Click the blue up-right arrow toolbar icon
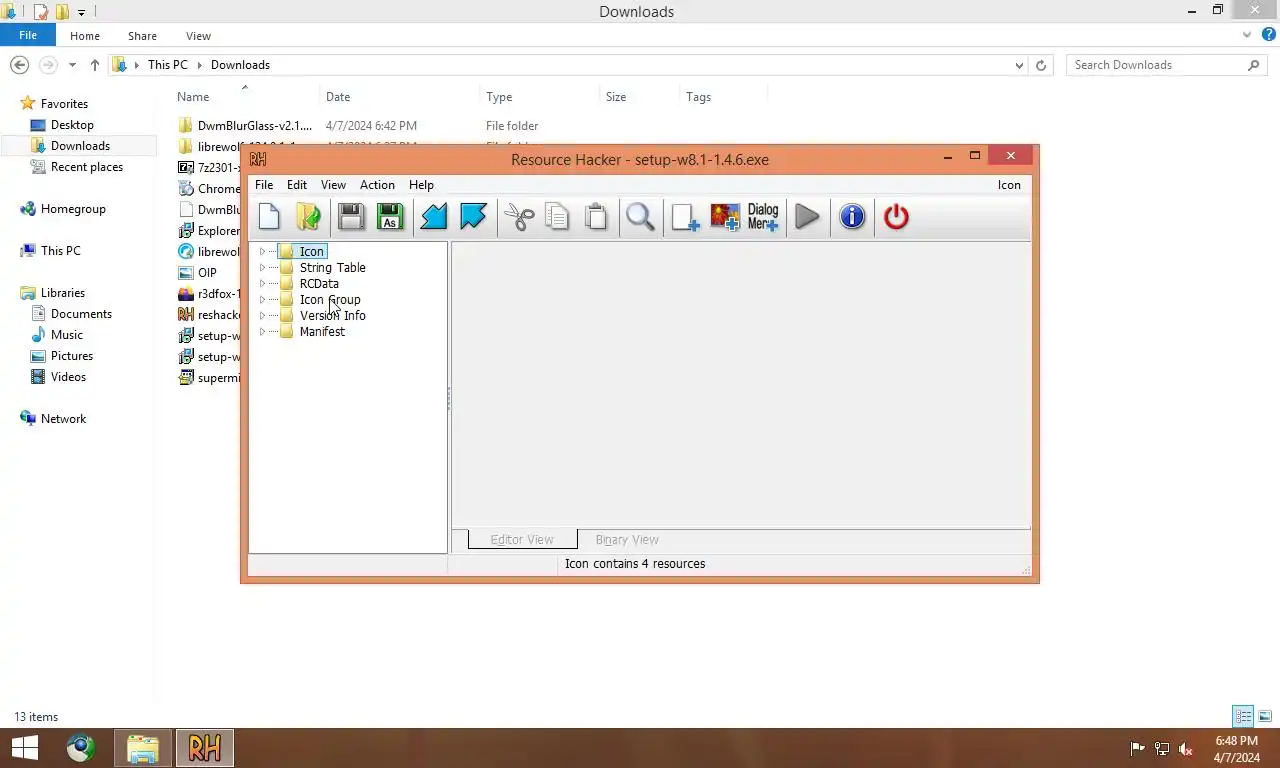Image resolution: width=1280 pixels, height=768 pixels. click(473, 217)
